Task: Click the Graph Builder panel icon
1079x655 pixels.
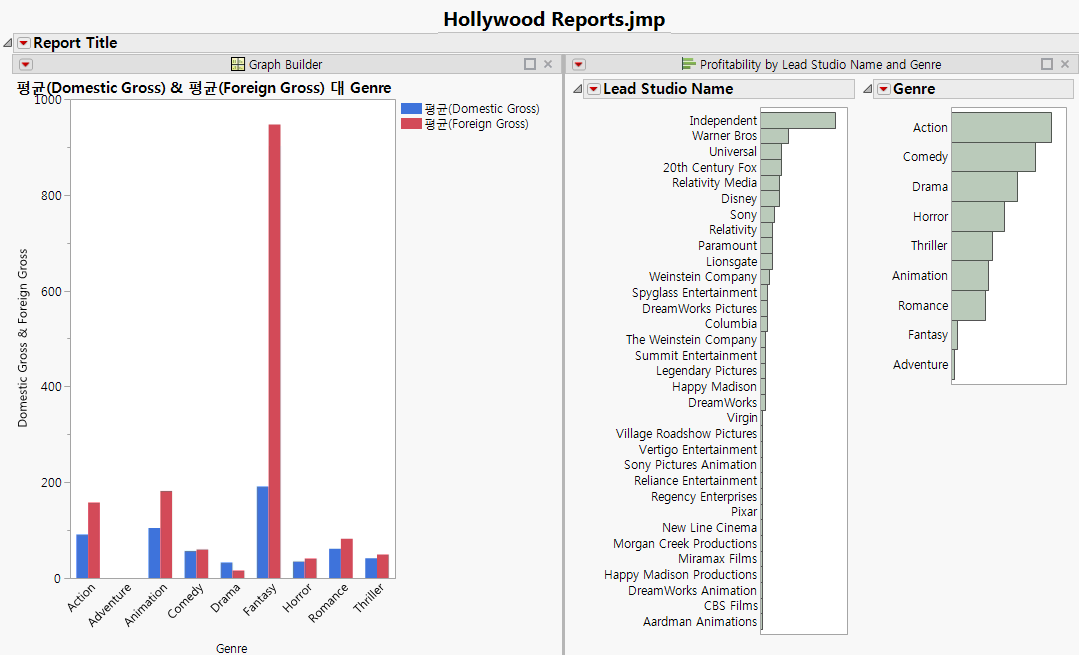Action: click(238, 64)
